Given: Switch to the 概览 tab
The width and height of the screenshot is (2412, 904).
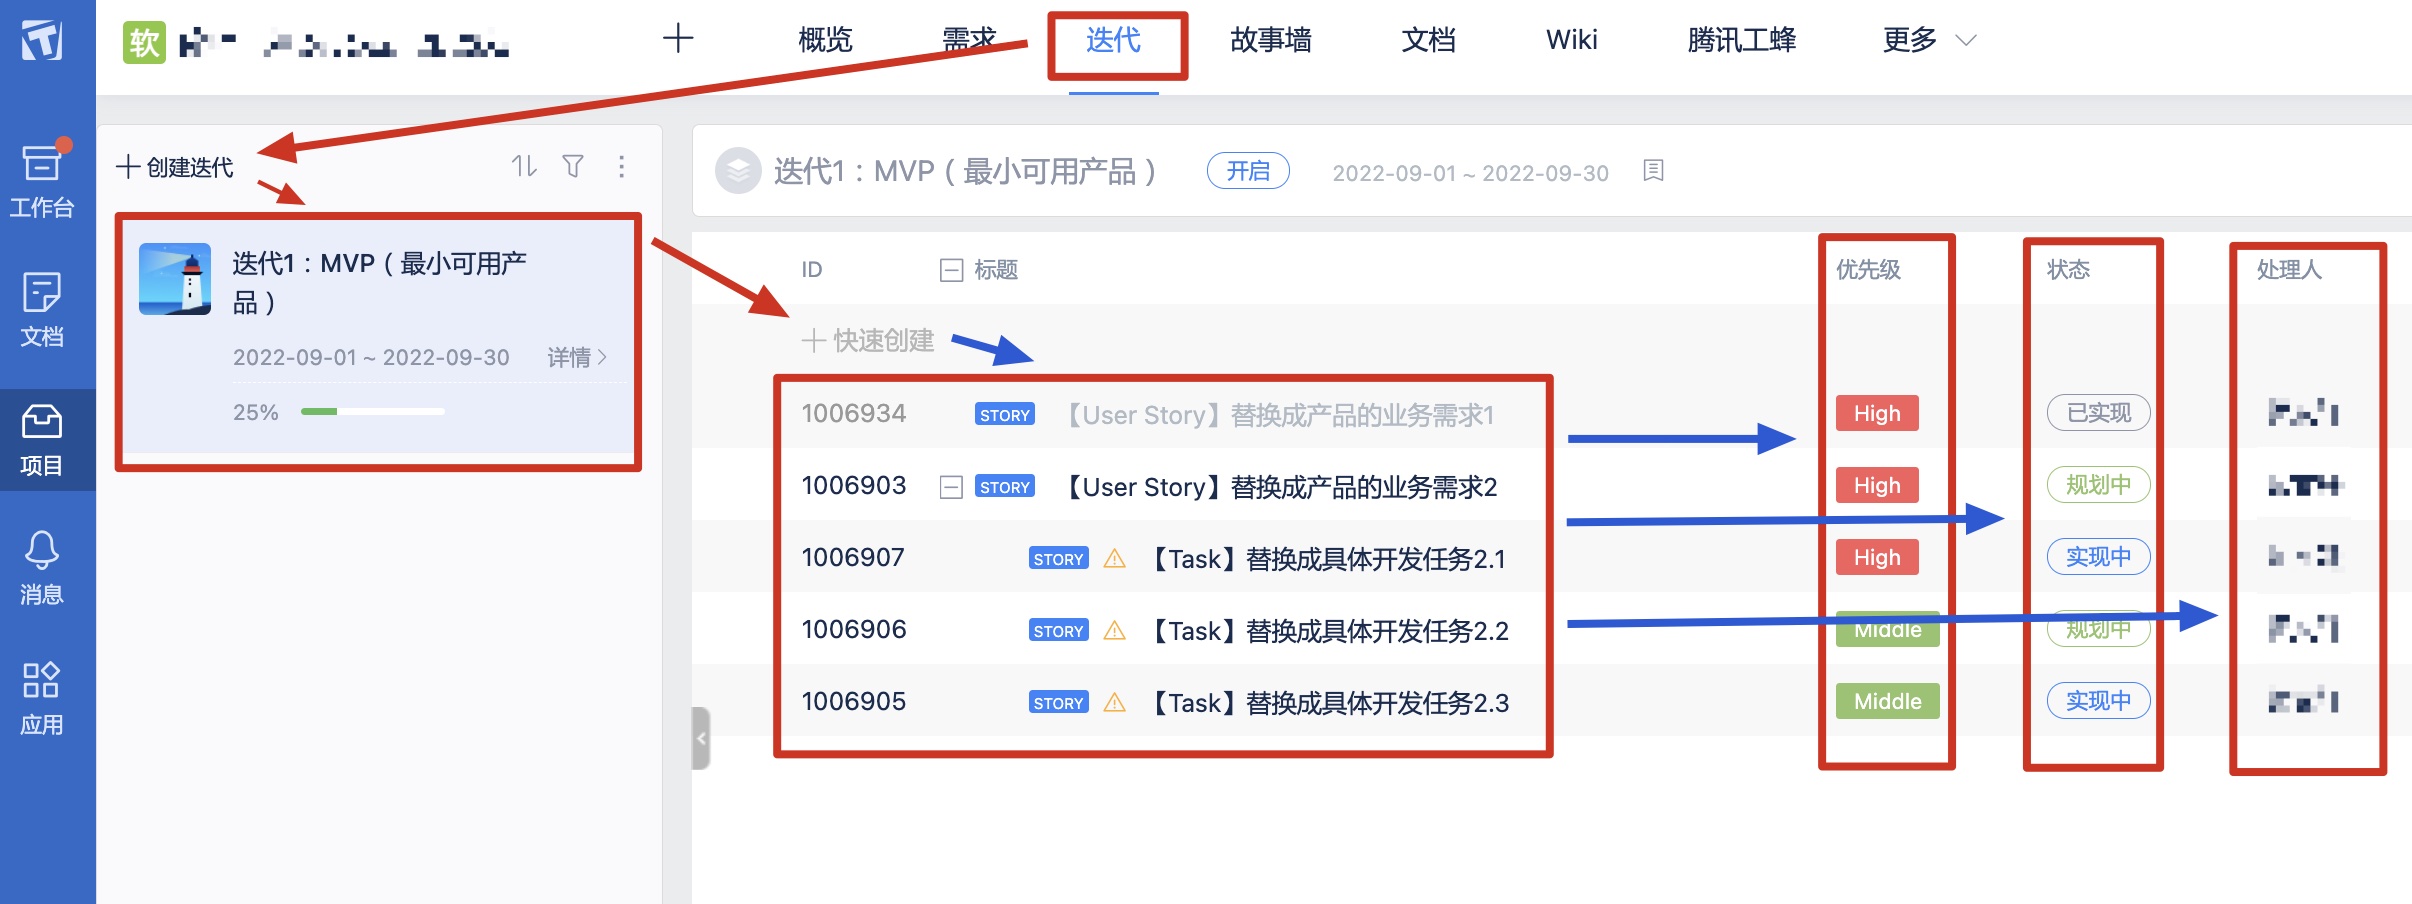Looking at the screenshot, I should click(825, 40).
